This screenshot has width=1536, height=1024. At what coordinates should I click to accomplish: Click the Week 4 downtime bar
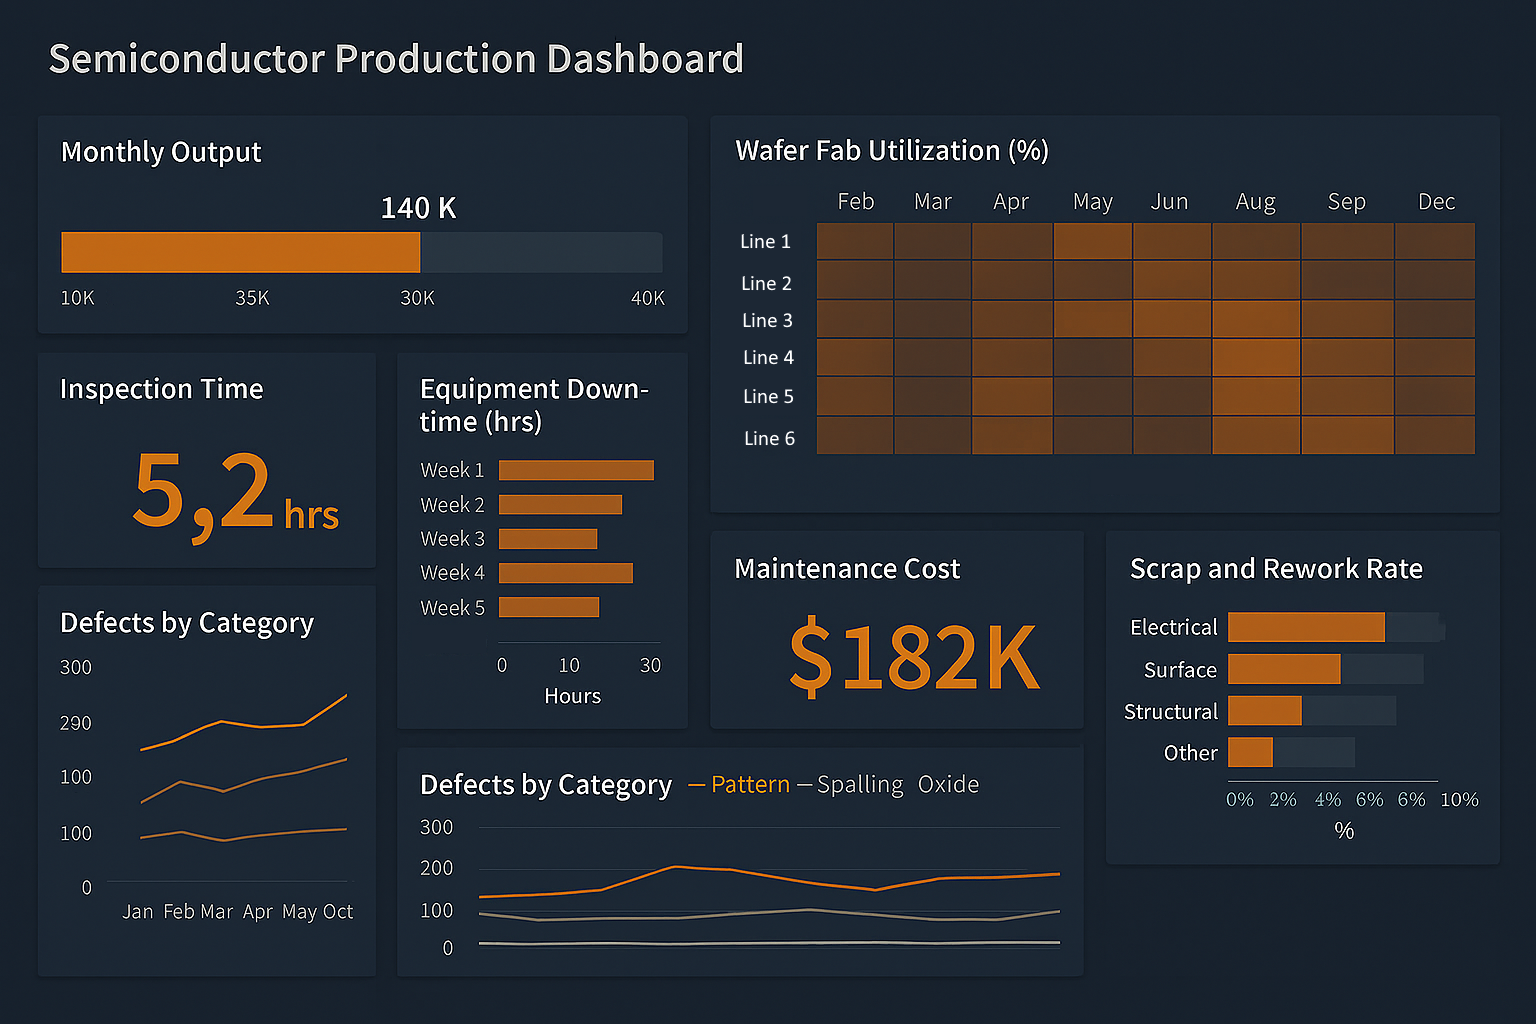tap(565, 572)
